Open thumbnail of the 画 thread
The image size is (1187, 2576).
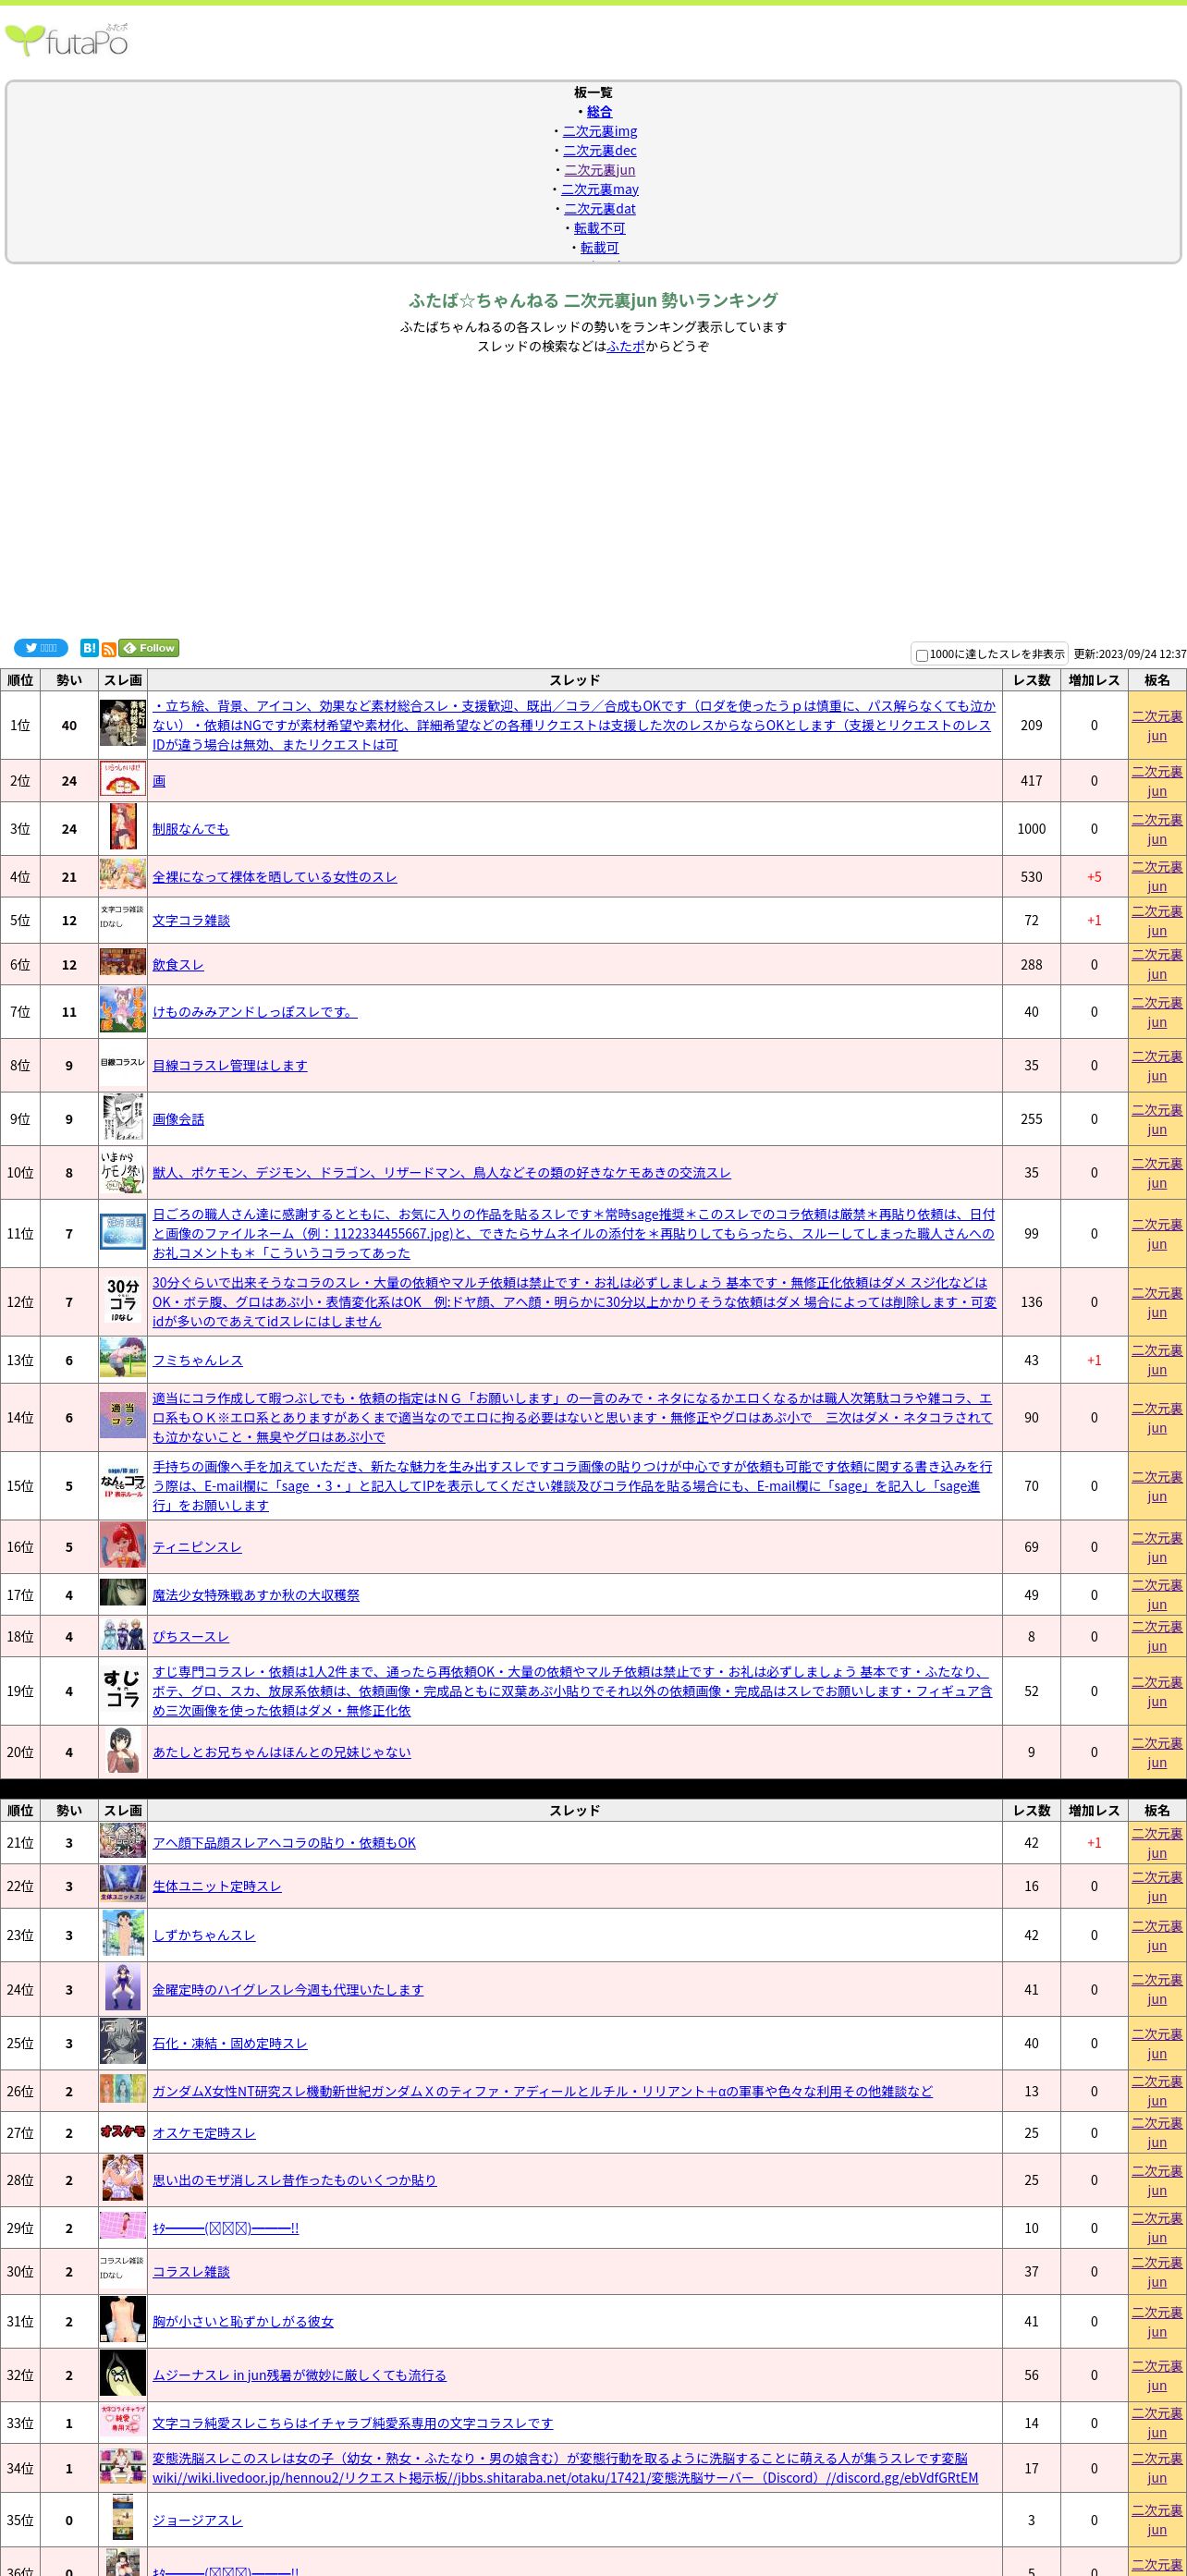123,779
